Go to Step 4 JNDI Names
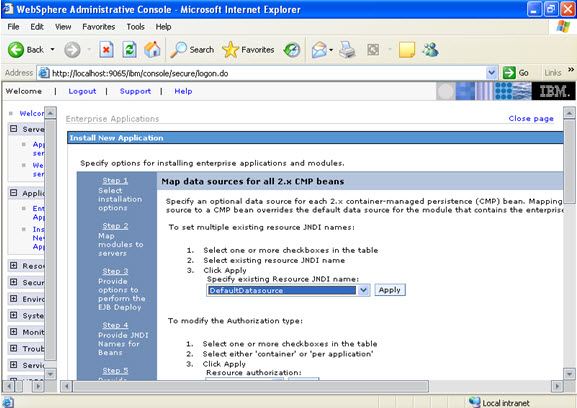The width and height of the screenshot is (577, 408). 115,325
